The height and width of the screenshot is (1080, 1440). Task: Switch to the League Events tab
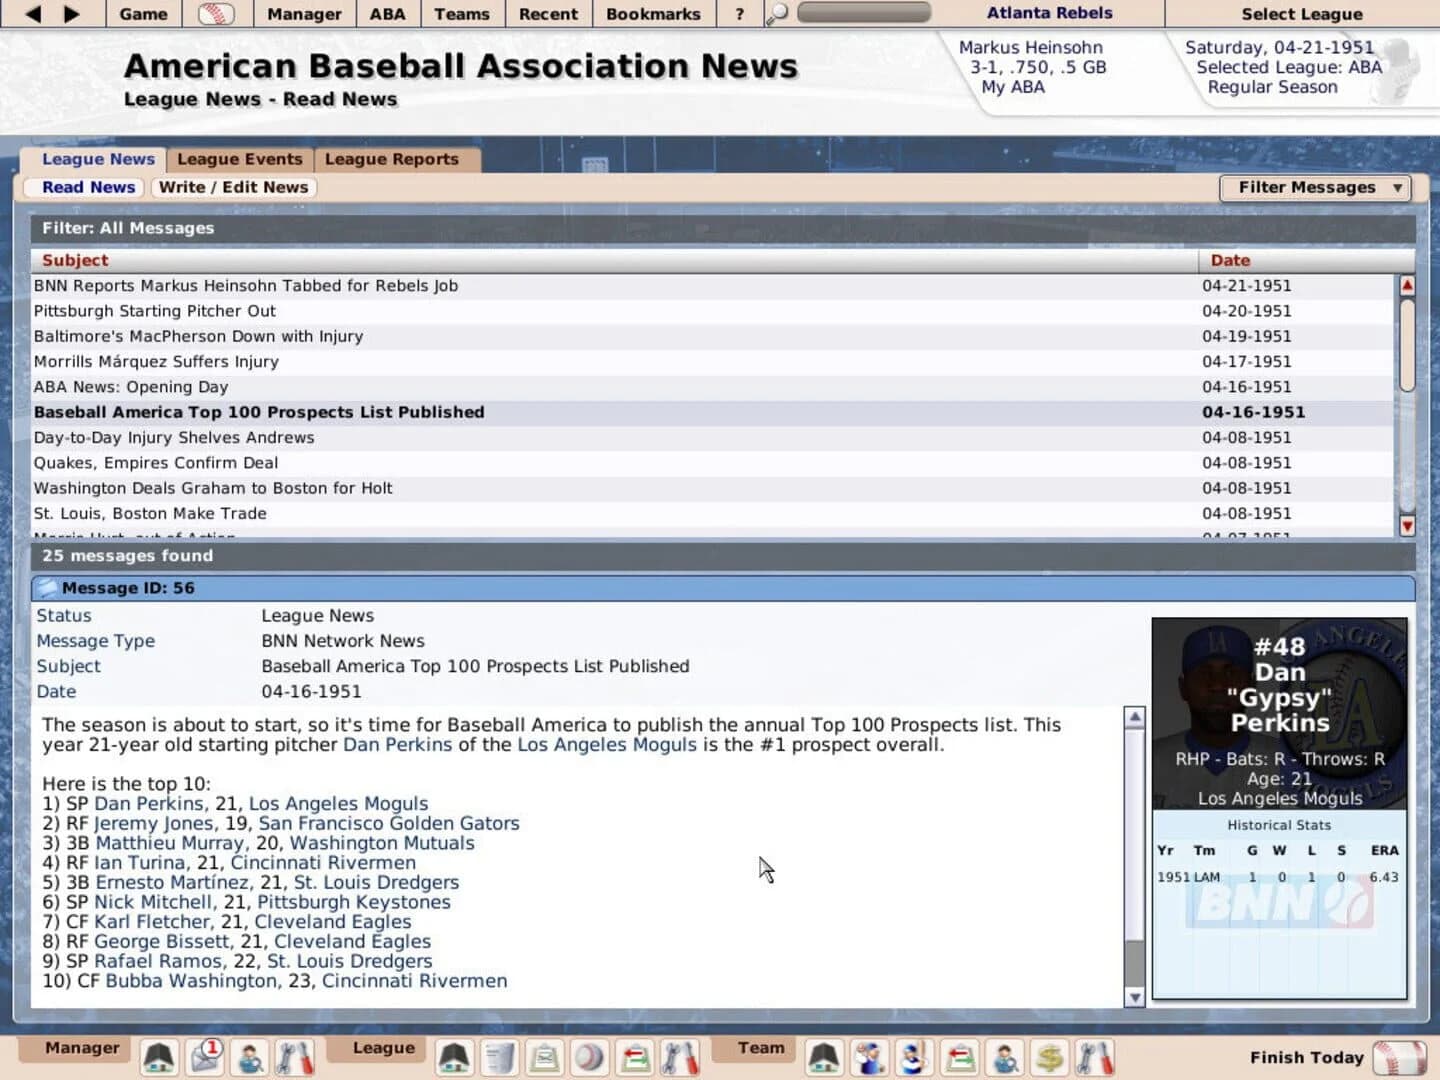coord(239,159)
